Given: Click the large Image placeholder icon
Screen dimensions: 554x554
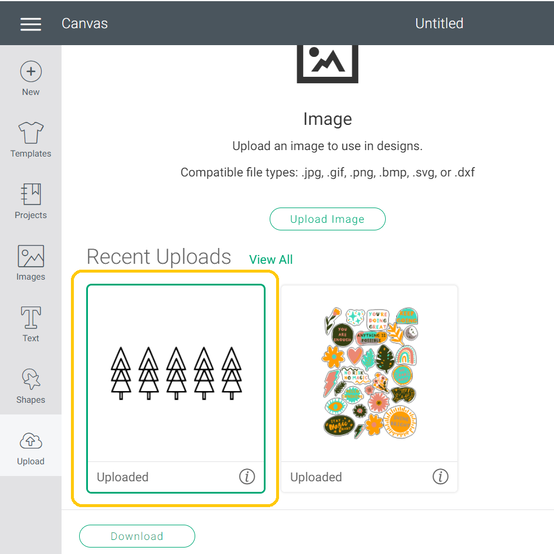Looking at the screenshot, I should tap(328, 64).
